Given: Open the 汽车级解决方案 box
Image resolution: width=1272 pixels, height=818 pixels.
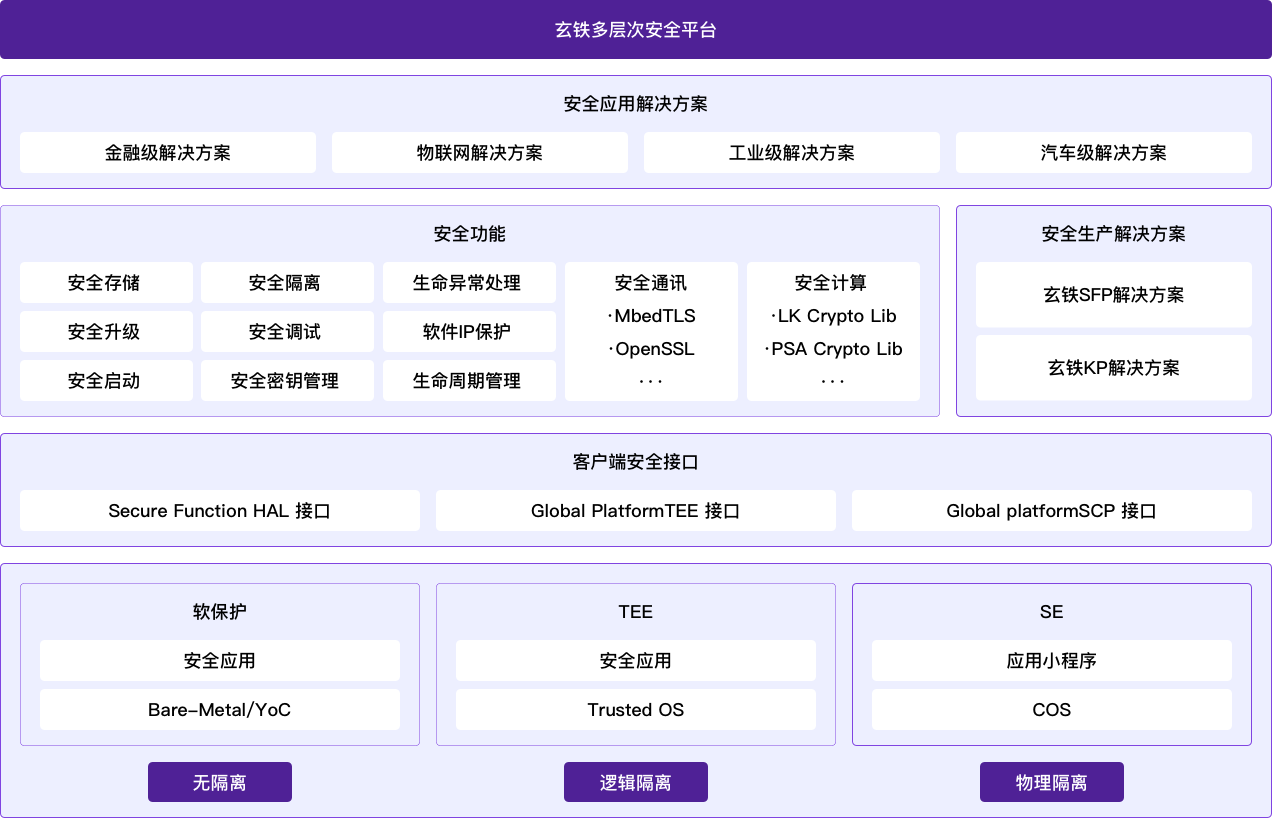Looking at the screenshot, I should click(x=1104, y=153).
